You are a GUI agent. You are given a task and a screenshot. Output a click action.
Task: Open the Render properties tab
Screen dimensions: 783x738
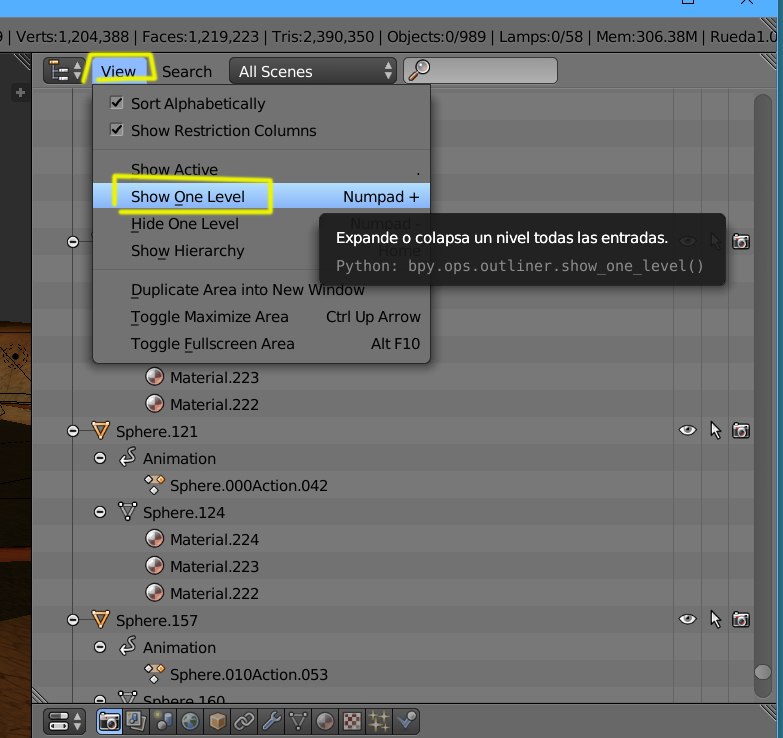click(x=109, y=722)
